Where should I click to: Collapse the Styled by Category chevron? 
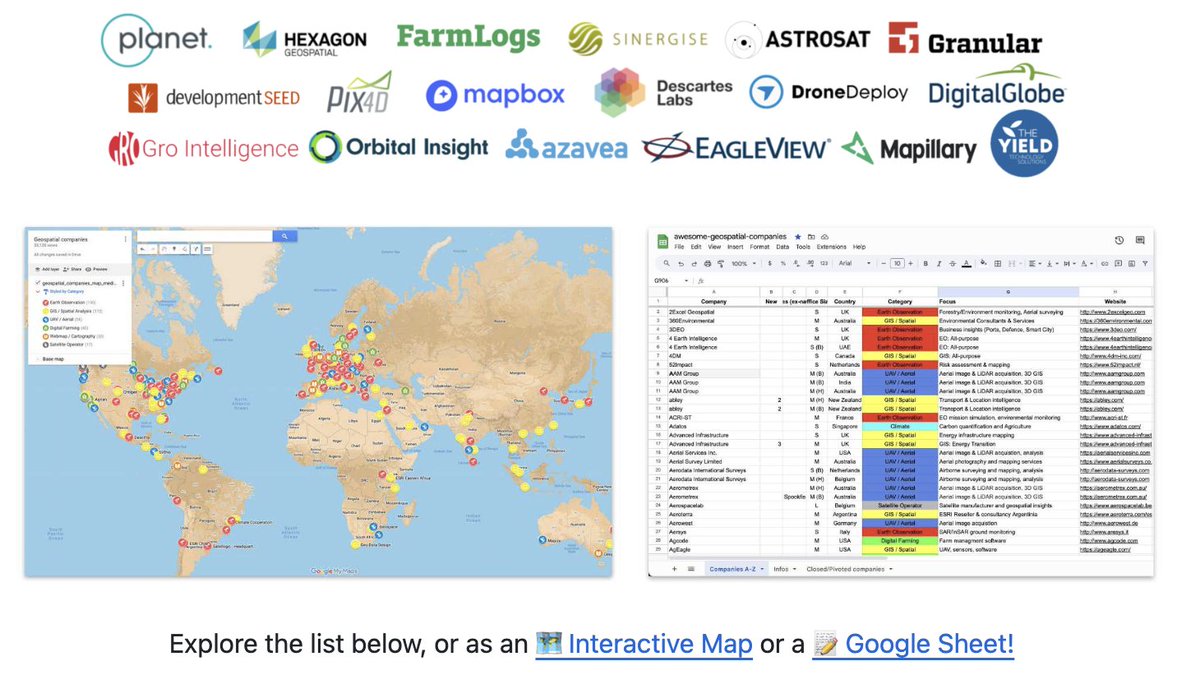pos(37,292)
